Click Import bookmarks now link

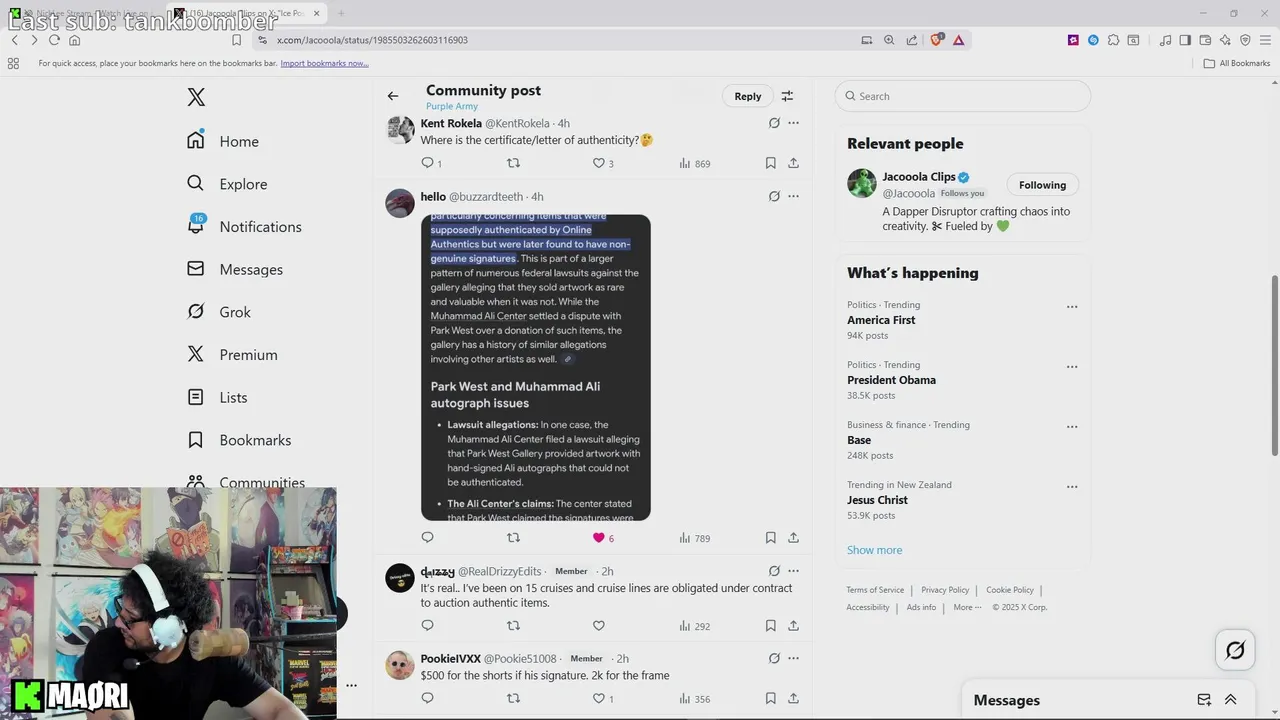pos(324,63)
